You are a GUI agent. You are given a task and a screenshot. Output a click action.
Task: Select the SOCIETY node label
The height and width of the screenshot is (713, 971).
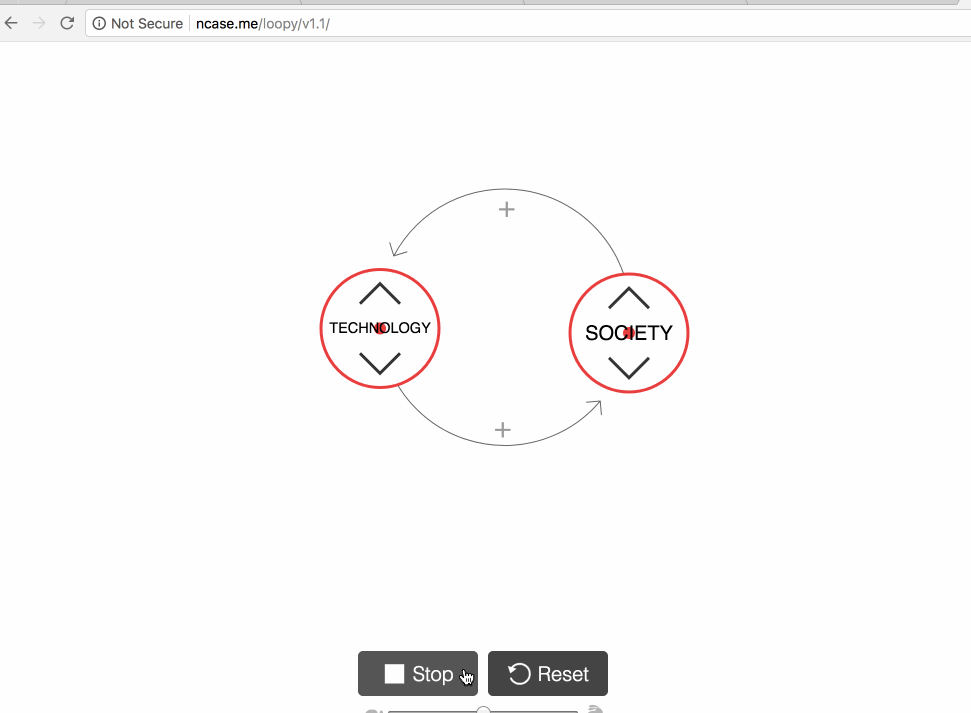pyautogui.click(x=629, y=333)
